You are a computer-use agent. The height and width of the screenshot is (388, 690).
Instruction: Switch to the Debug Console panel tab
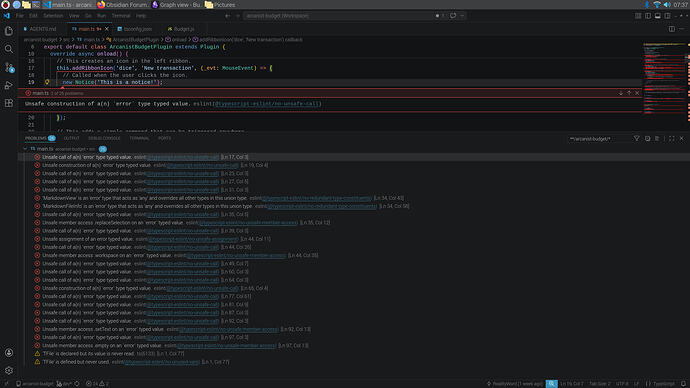coord(104,138)
